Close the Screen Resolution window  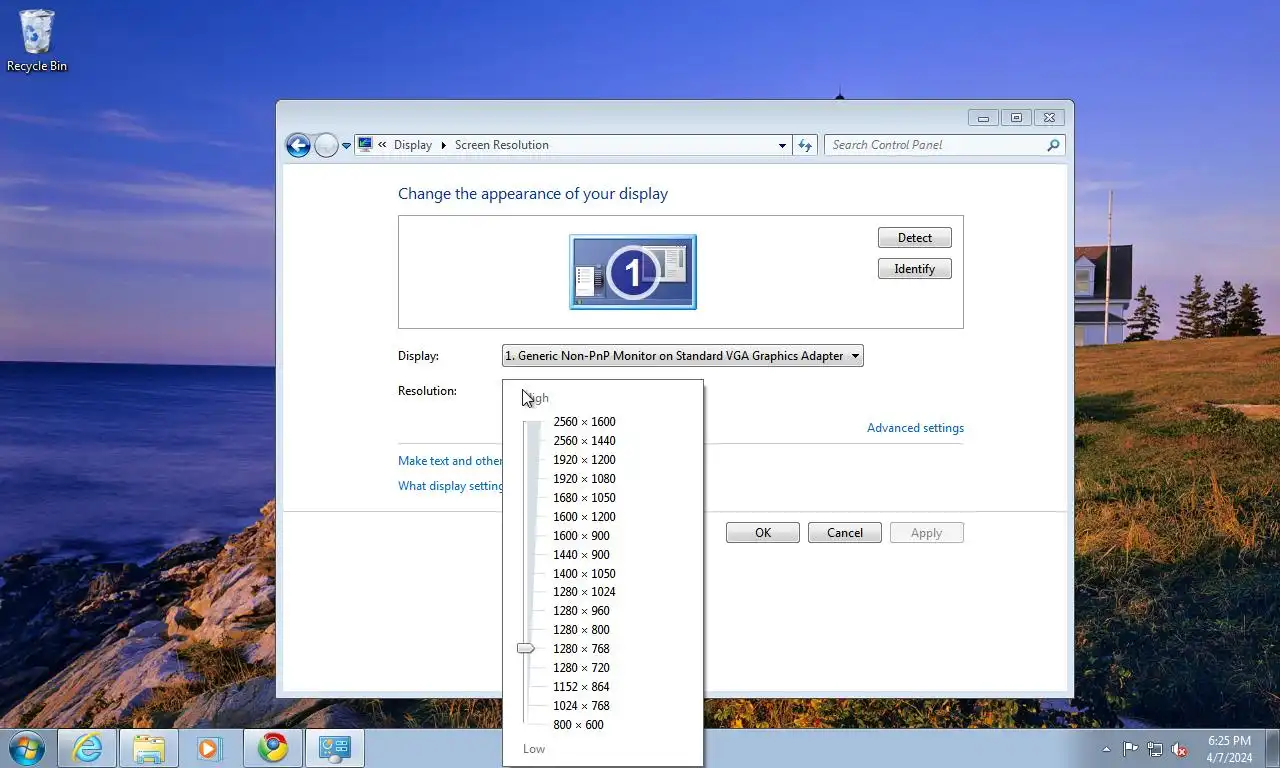(x=1049, y=118)
